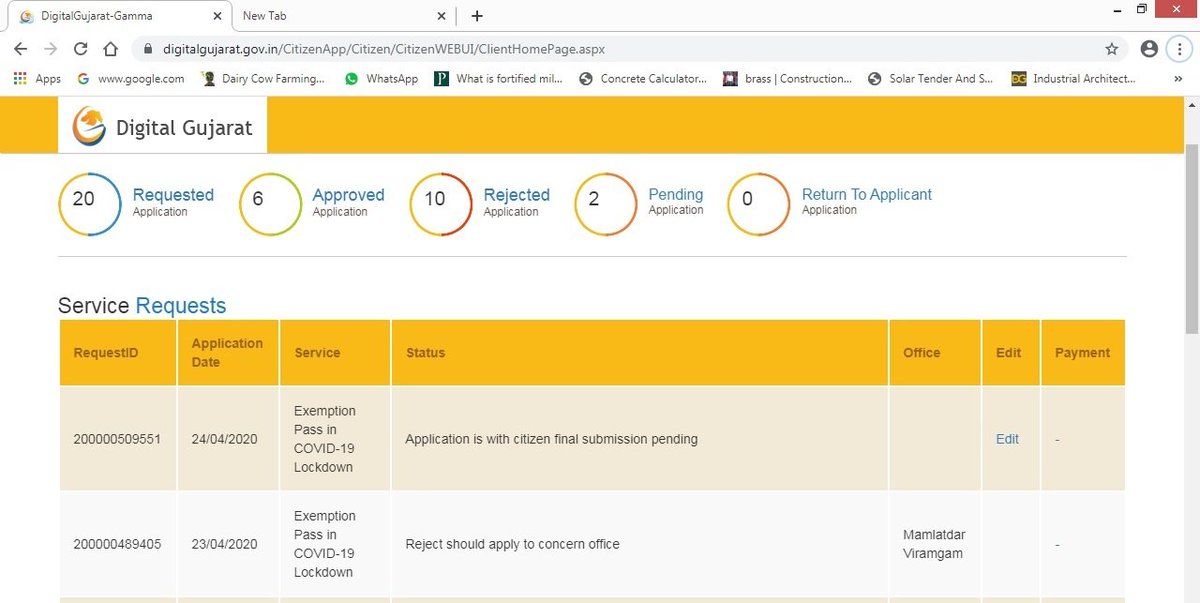The width and height of the screenshot is (1200, 603).
Task: Open a new tab with plus button
Action: pos(477,15)
